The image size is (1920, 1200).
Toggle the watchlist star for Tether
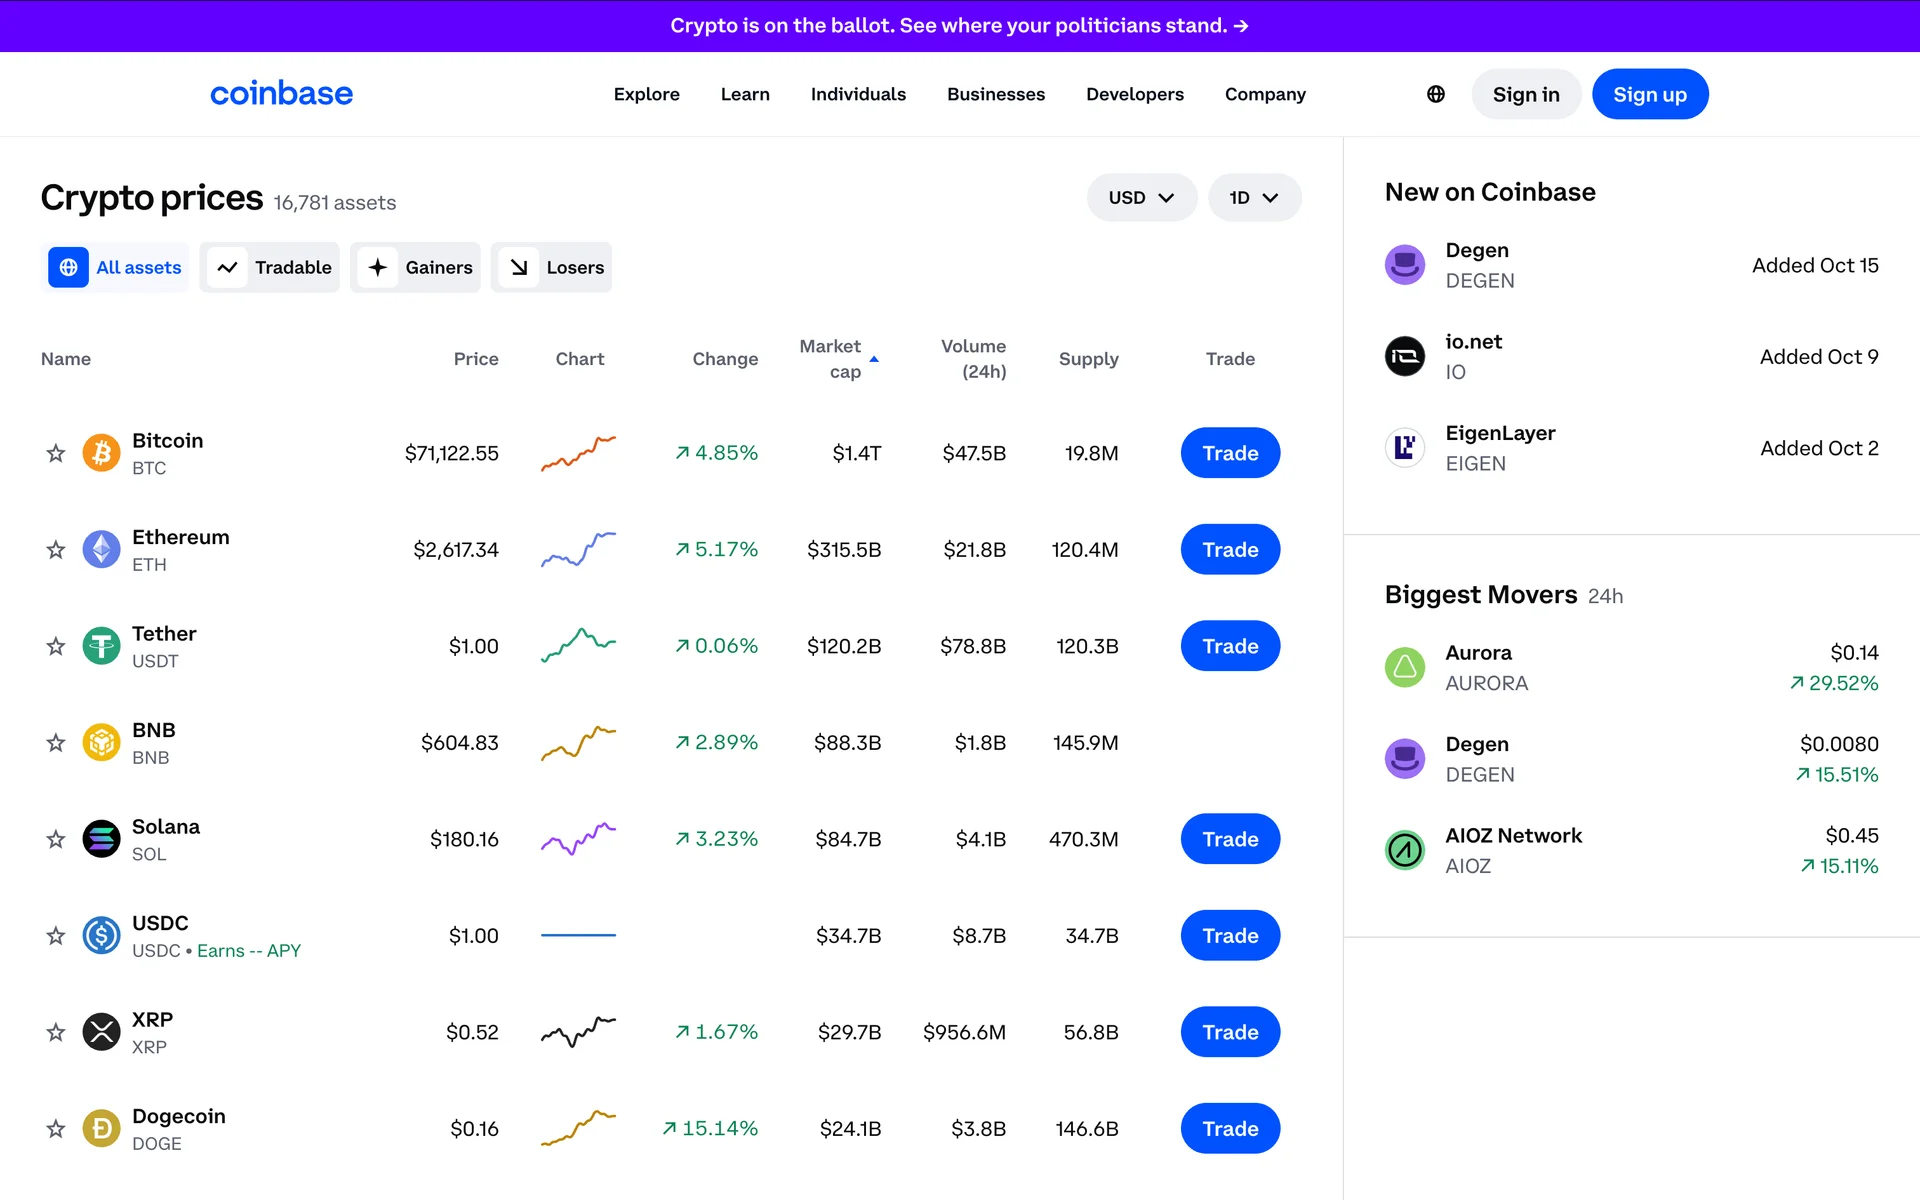pyautogui.click(x=56, y=646)
